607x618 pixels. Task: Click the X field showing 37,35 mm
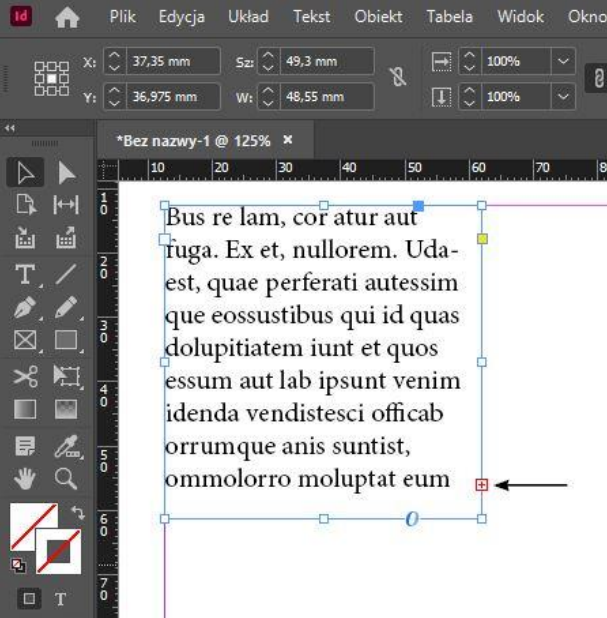[173, 61]
